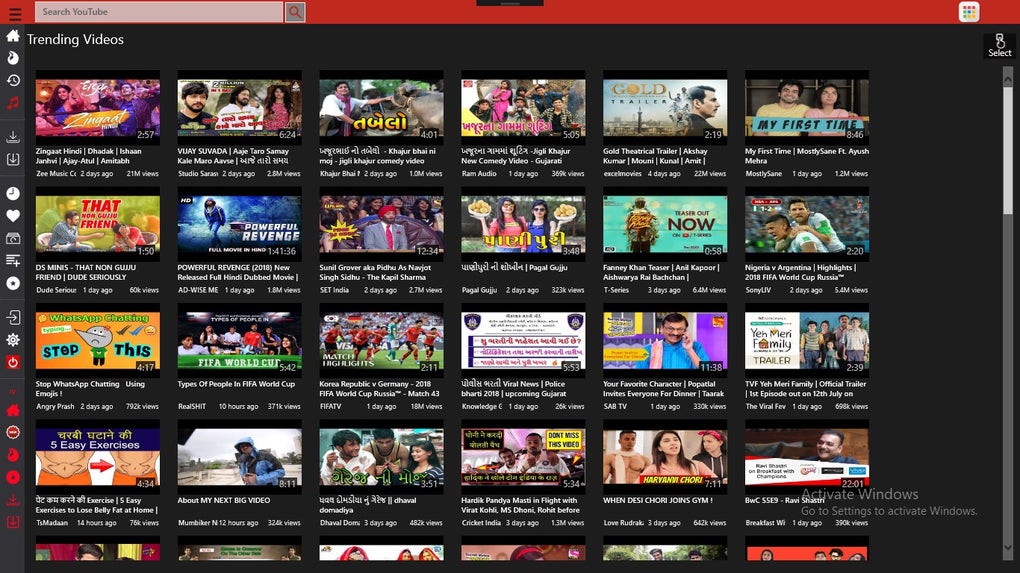Viewport: 1020px width, 573px height.
Task: Open the playlist add icon
Action: [13, 261]
